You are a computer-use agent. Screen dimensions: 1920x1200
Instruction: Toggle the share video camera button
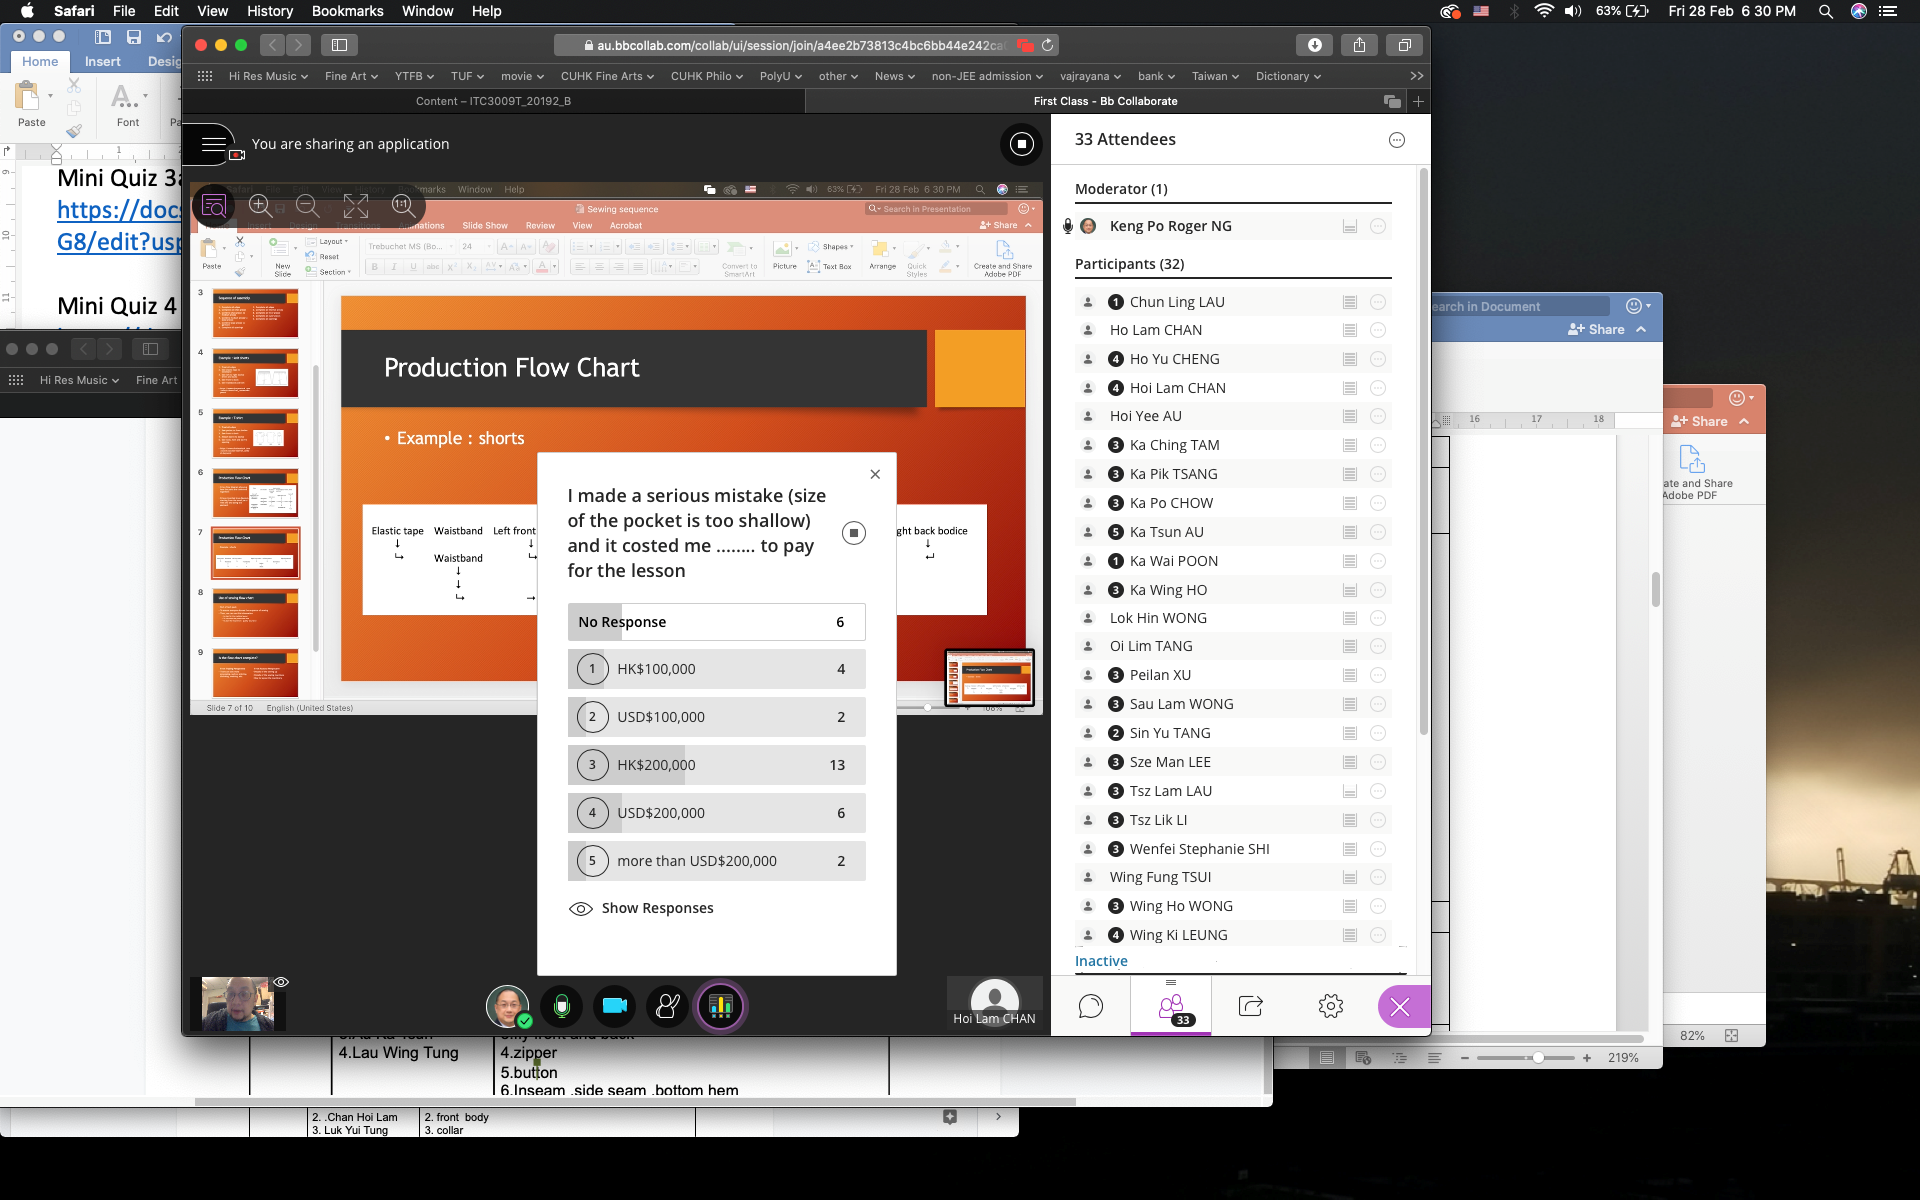615,1006
